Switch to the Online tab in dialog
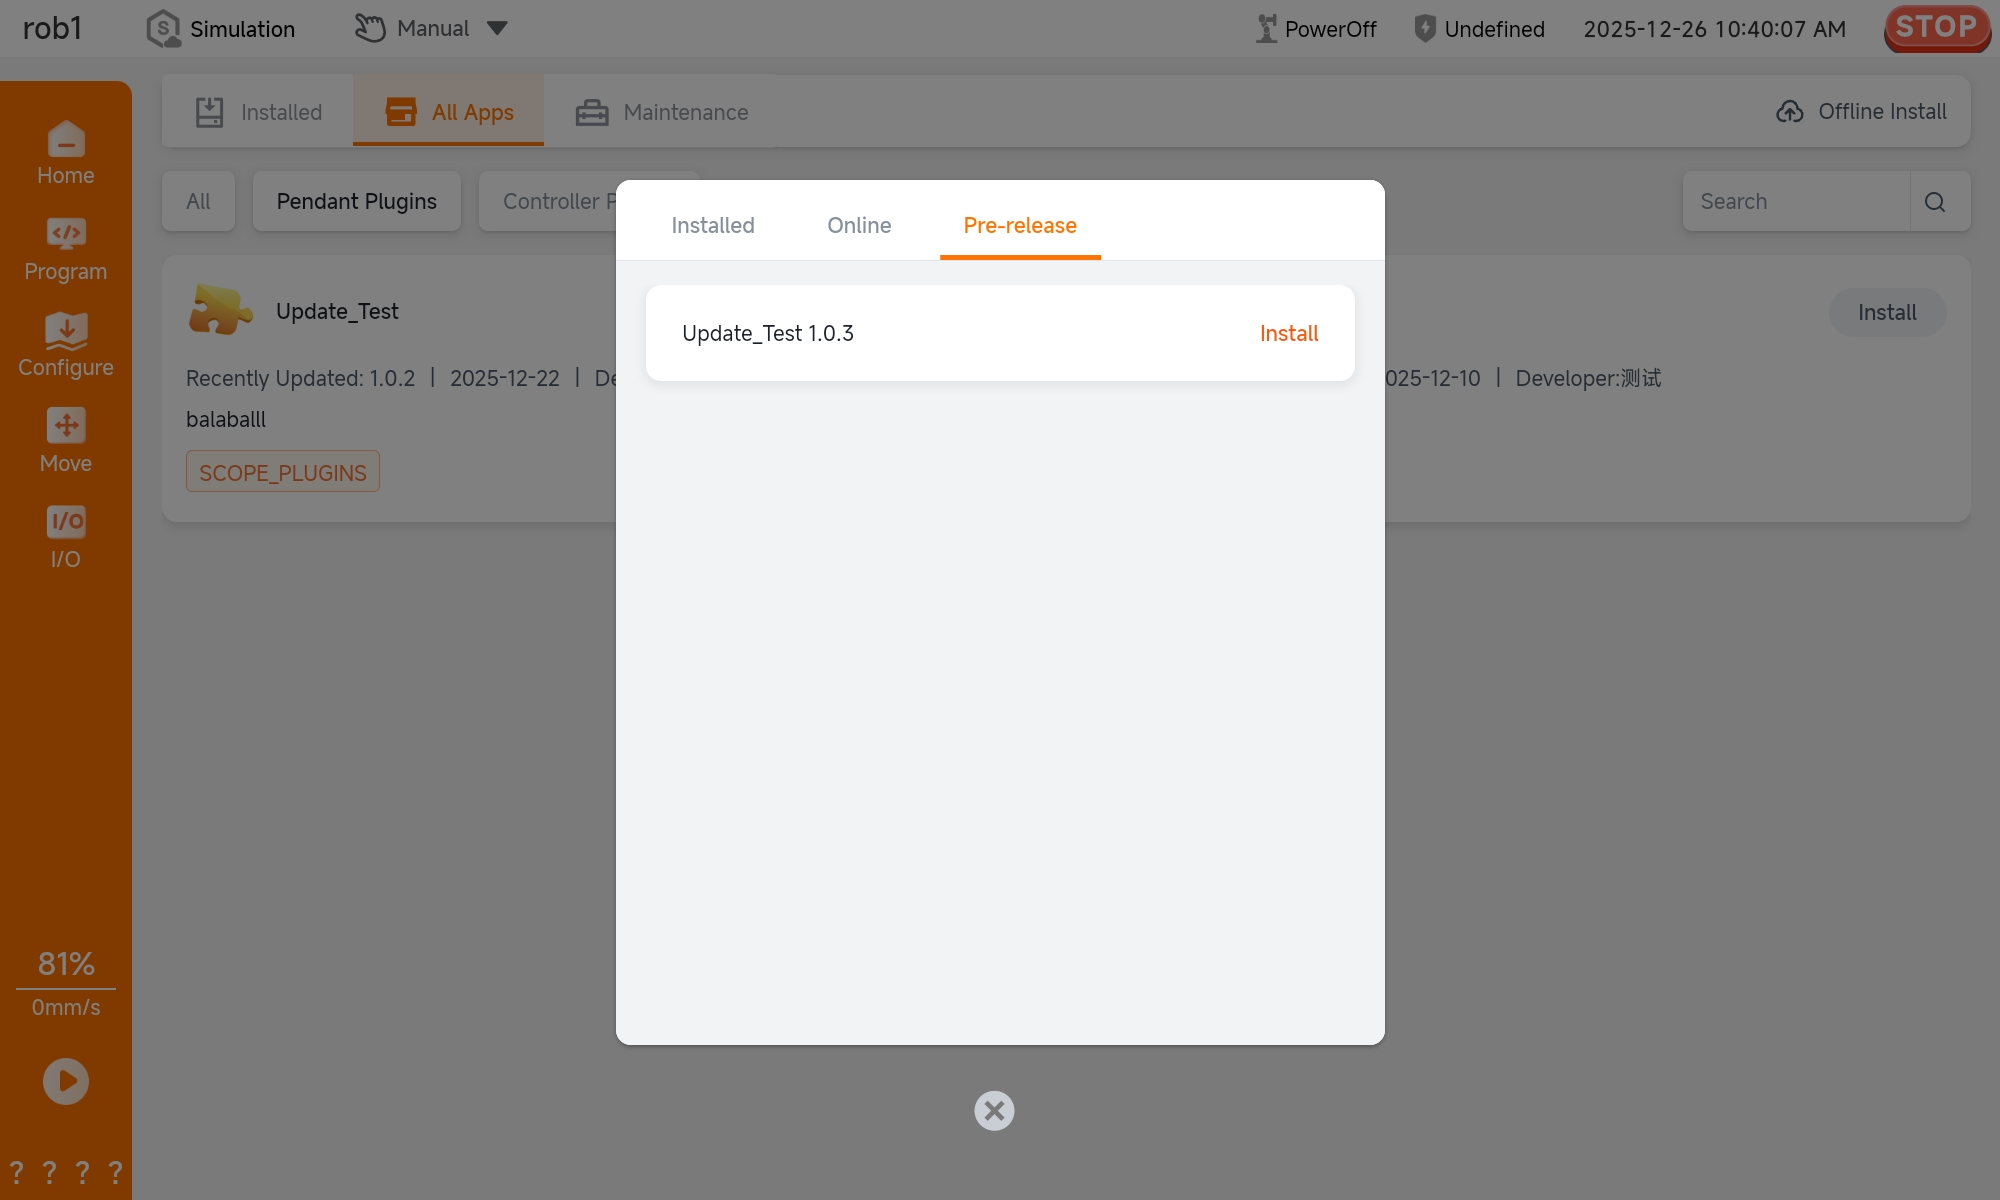Viewport: 2000px width, 1200px height. pyautogui.click(x=859, y=226)
